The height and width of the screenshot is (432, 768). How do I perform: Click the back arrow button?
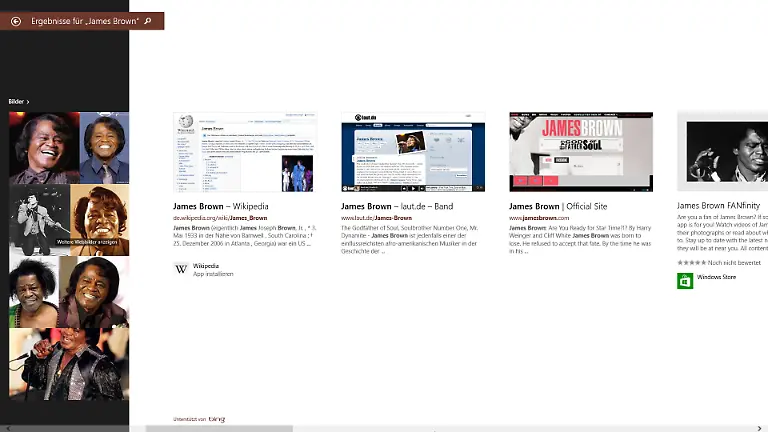(14, 21)
